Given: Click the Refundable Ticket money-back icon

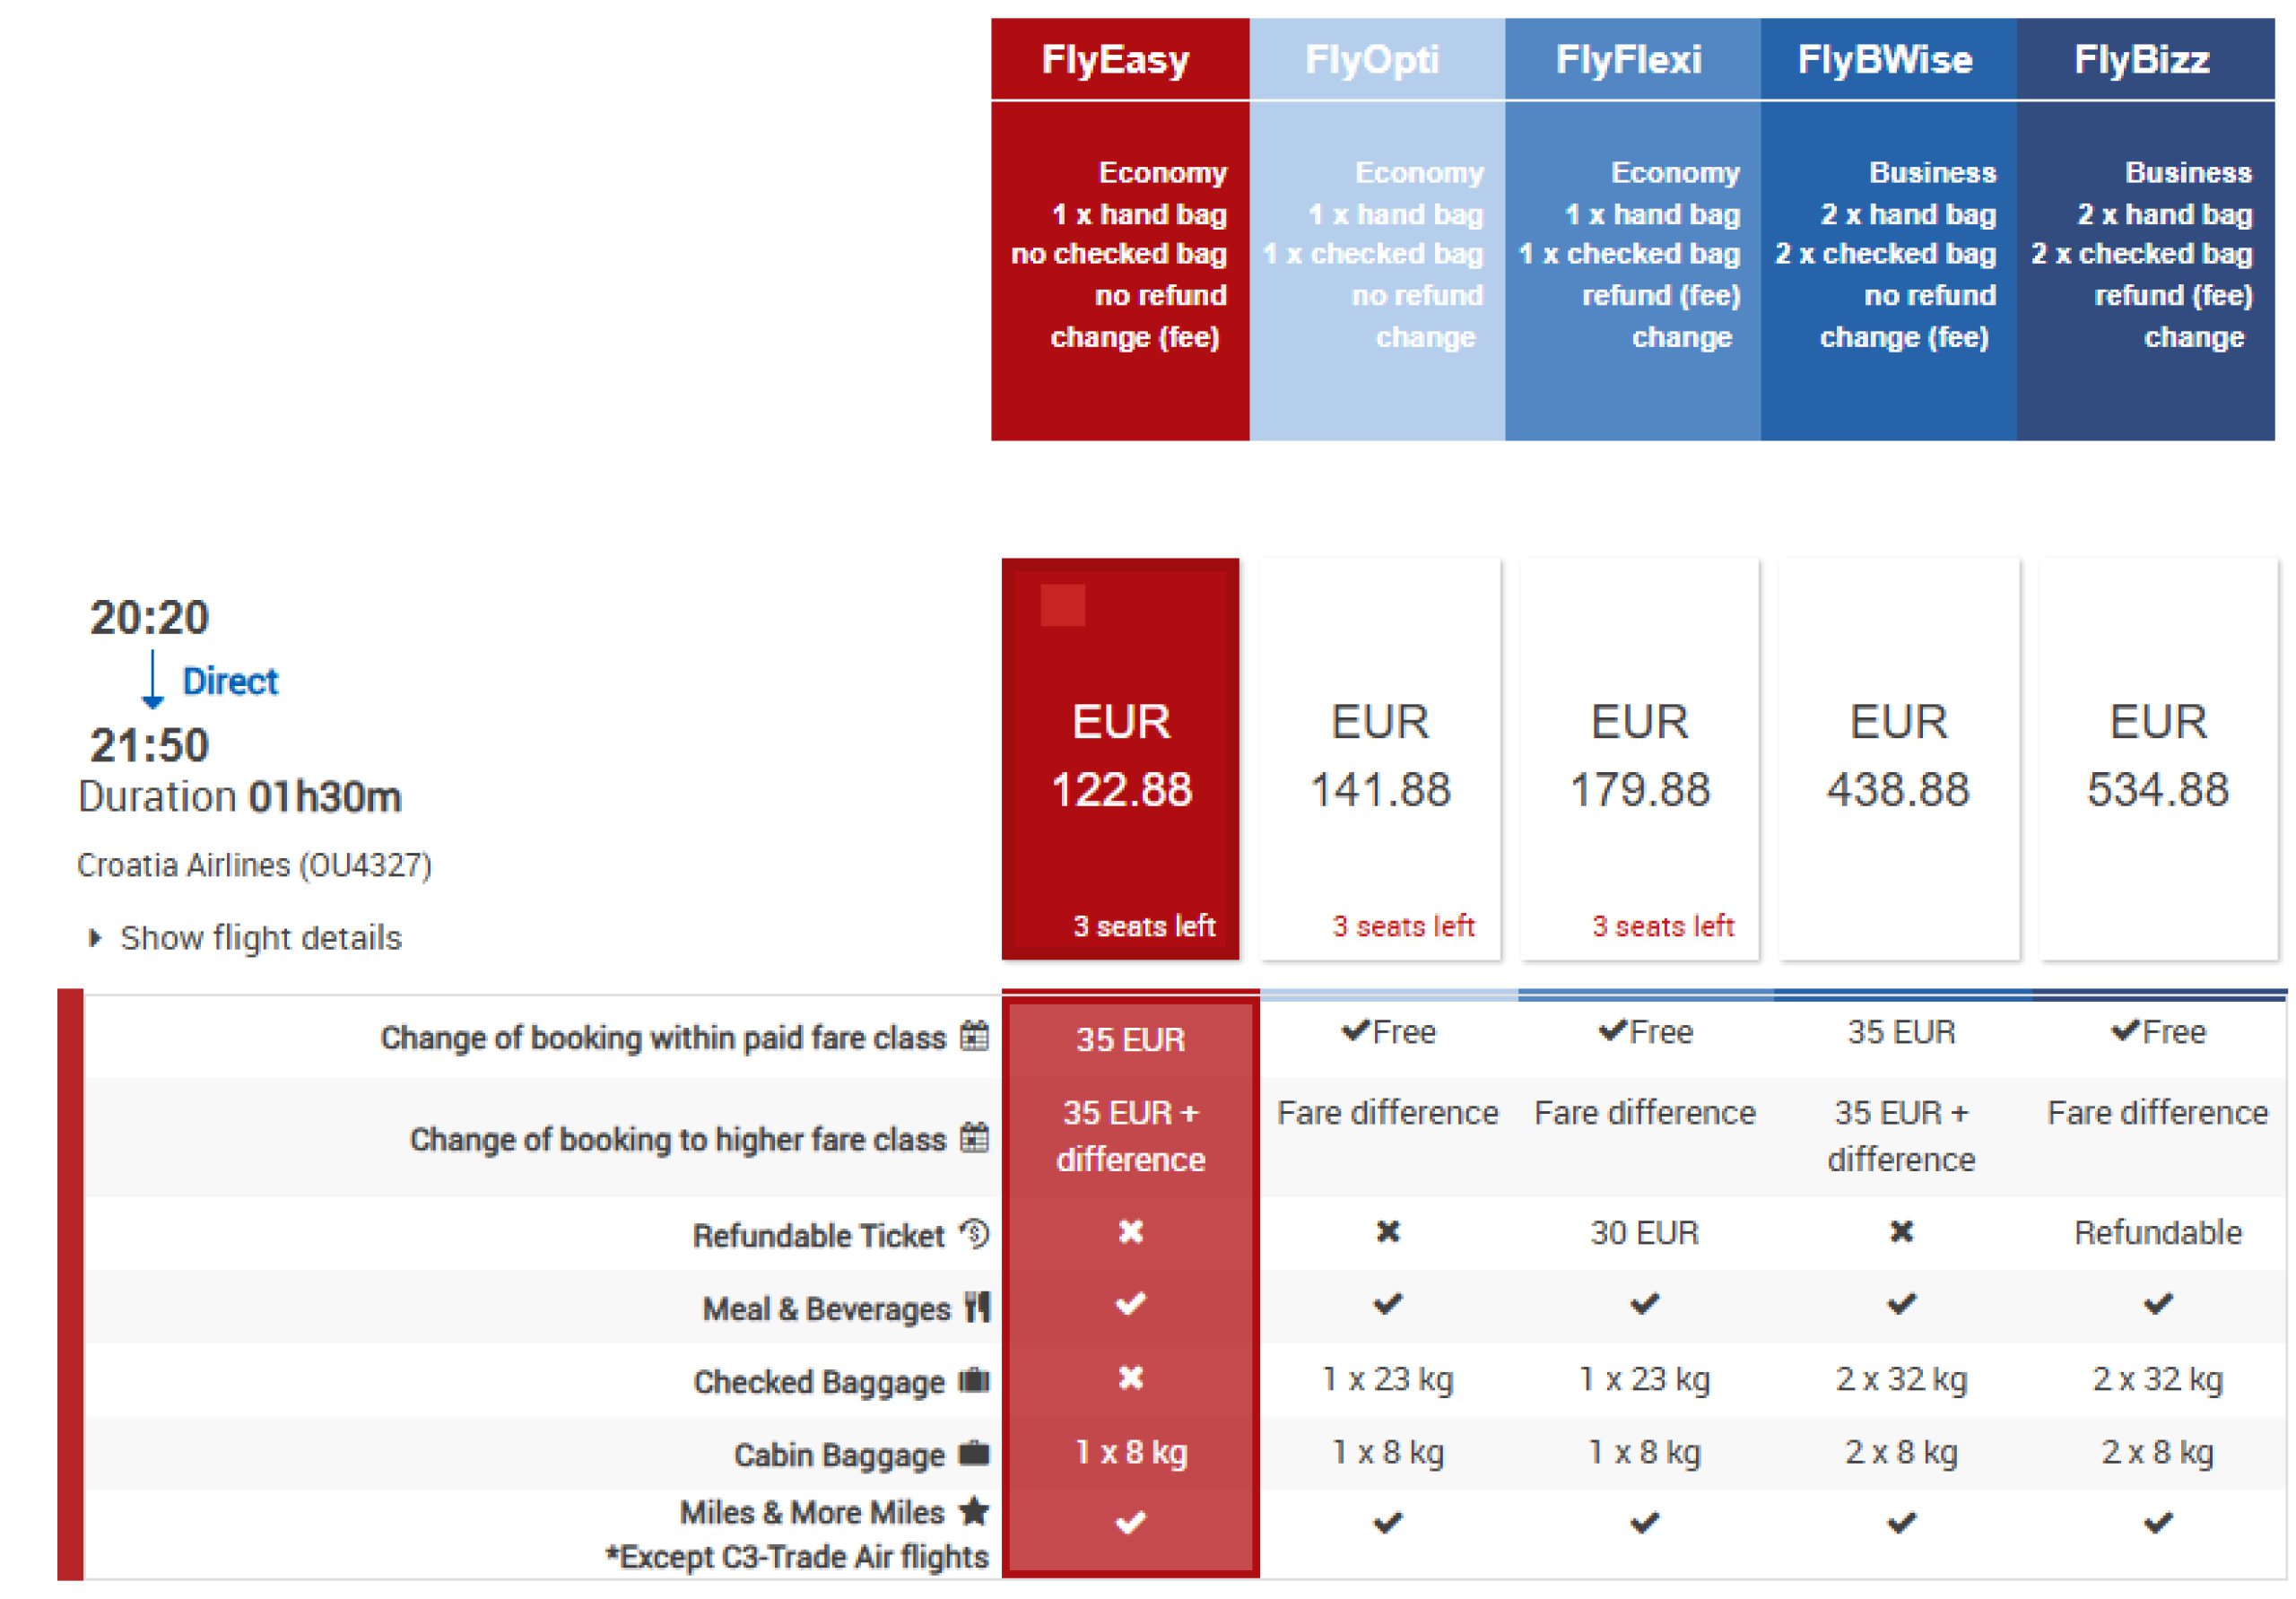Looking at the screenshot, I should click(x=974, y=1234).
